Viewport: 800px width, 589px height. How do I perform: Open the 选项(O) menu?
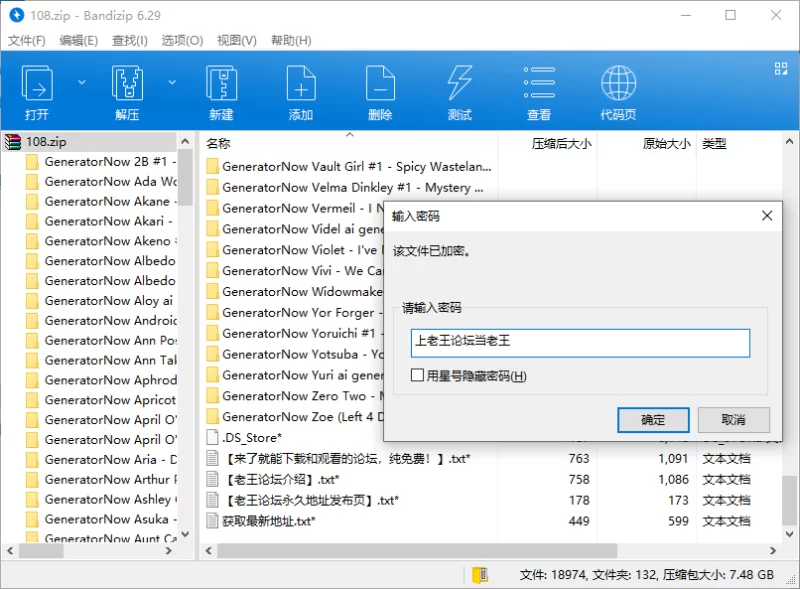point(182,40)
